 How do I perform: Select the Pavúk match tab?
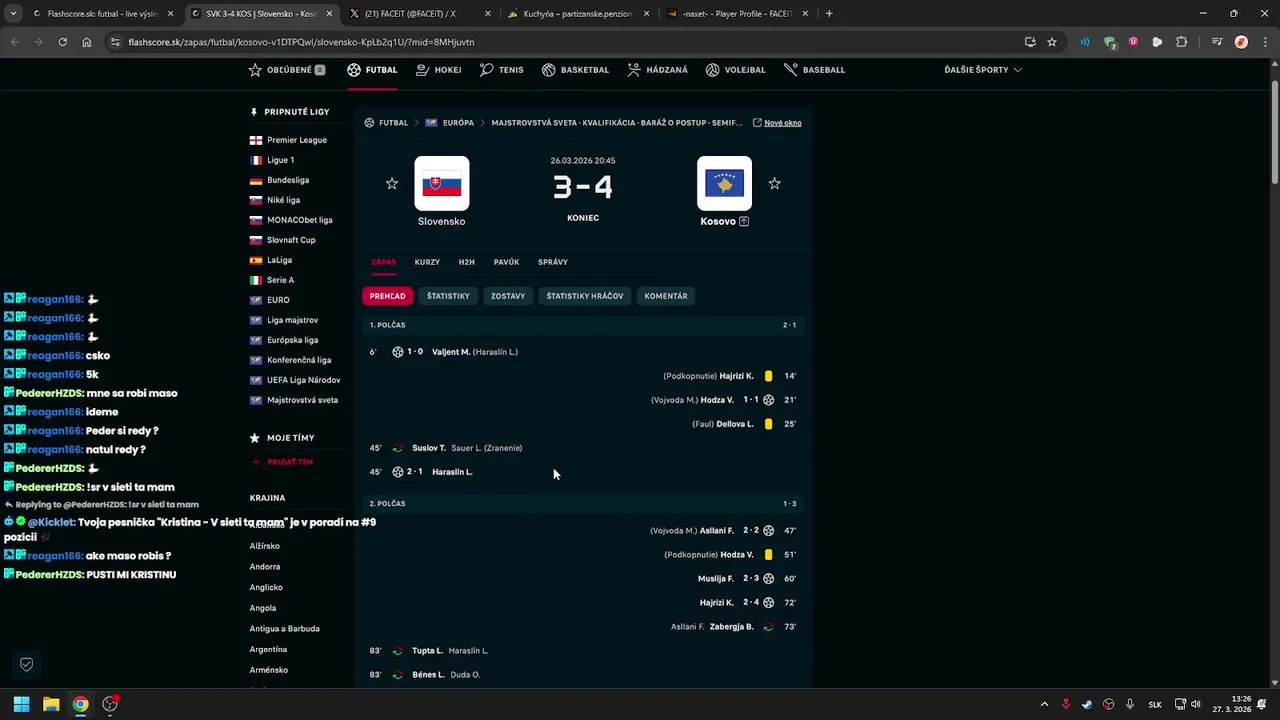tap(506, 262)
